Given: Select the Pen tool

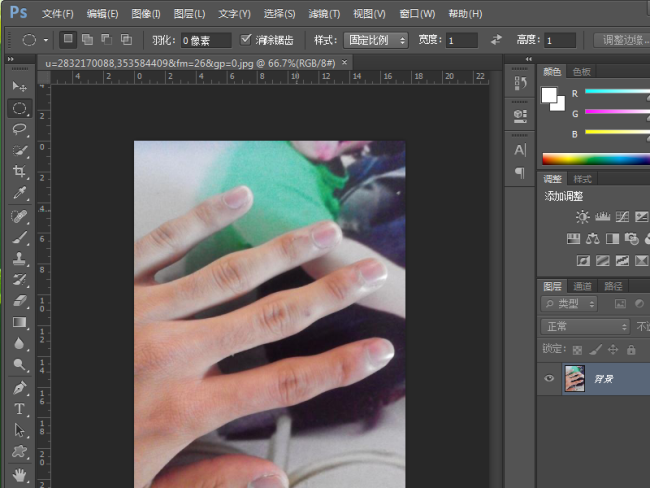Looking at the screenshot, I should click(20, 387).
